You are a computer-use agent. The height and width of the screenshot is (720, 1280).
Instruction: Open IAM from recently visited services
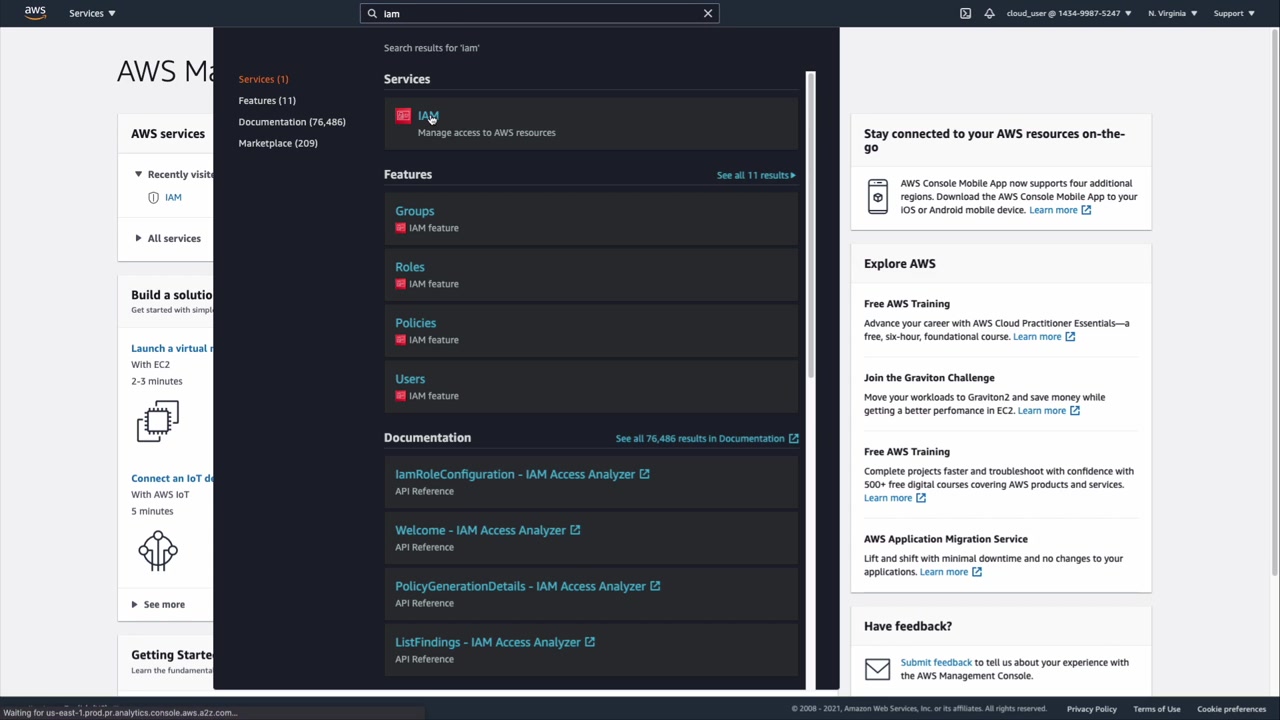[x=173, y=197]
